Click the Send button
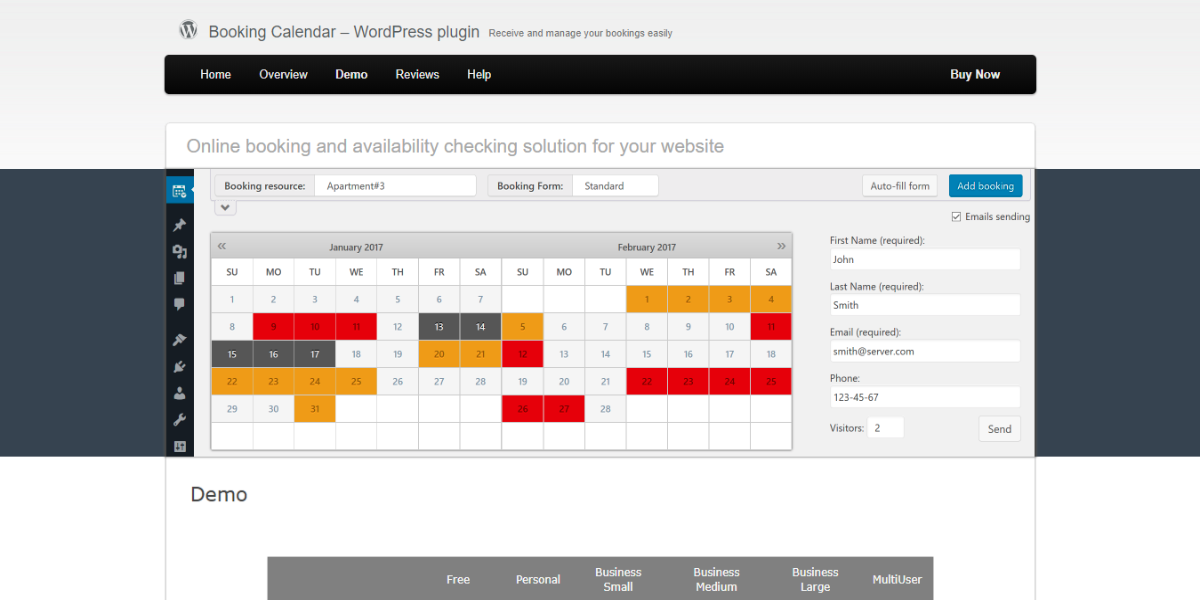Viewport: 1200px width, 600px height. tap(1000, 429)
